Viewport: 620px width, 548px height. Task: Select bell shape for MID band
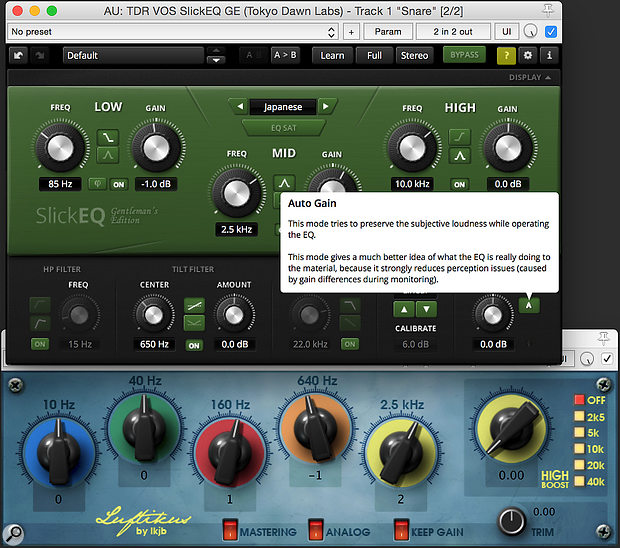tap(284, 183)
